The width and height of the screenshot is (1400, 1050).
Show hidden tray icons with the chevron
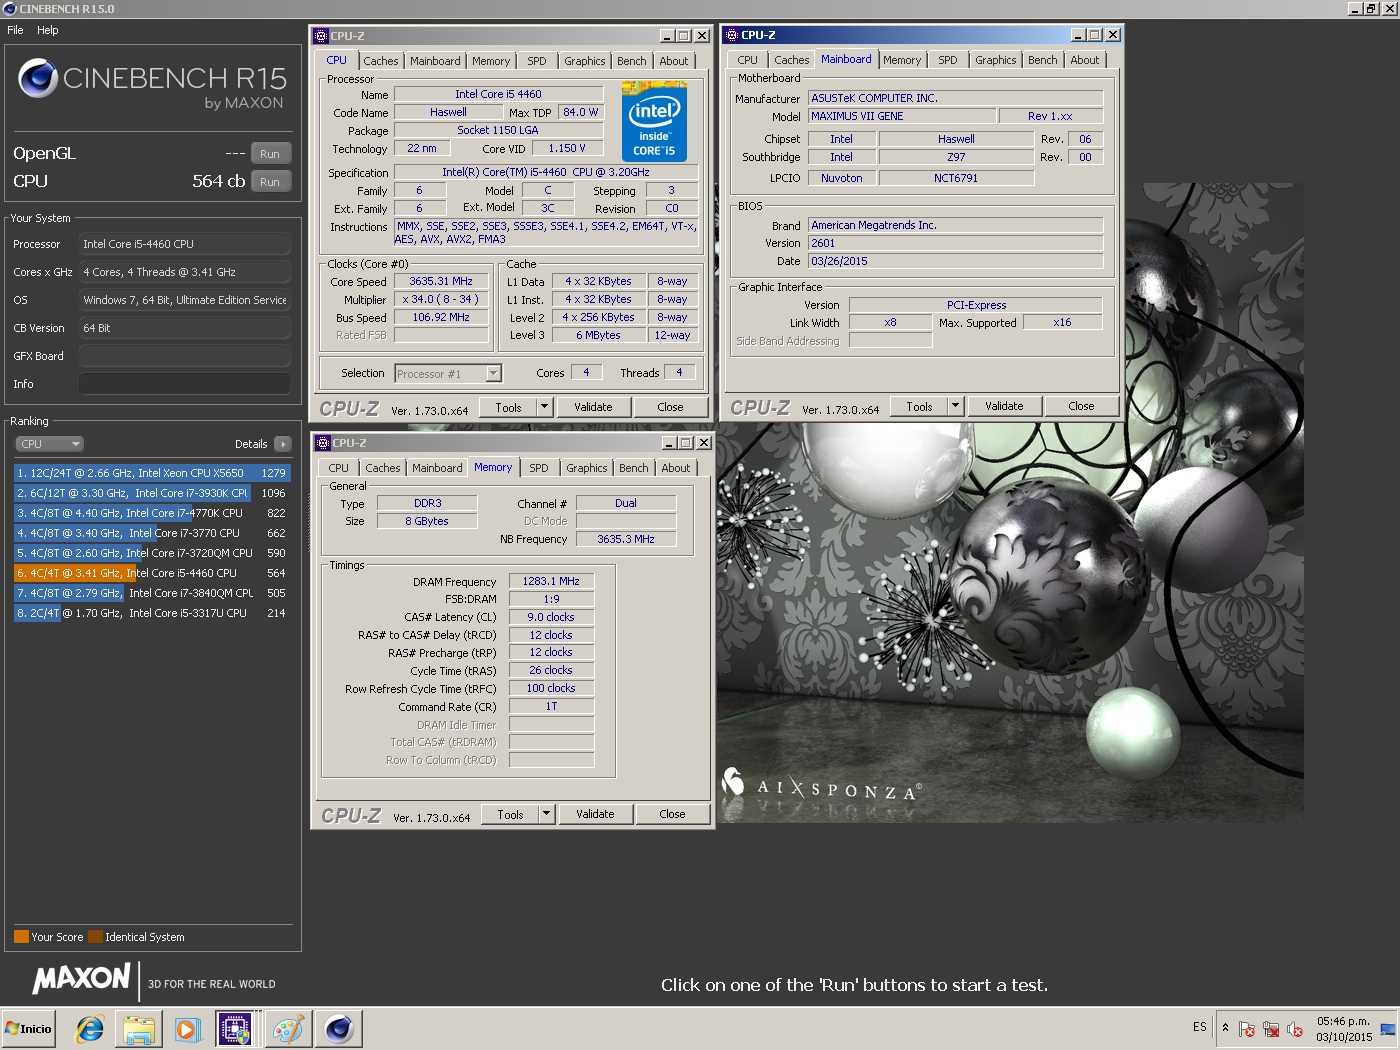[x=1225, y=1027]
